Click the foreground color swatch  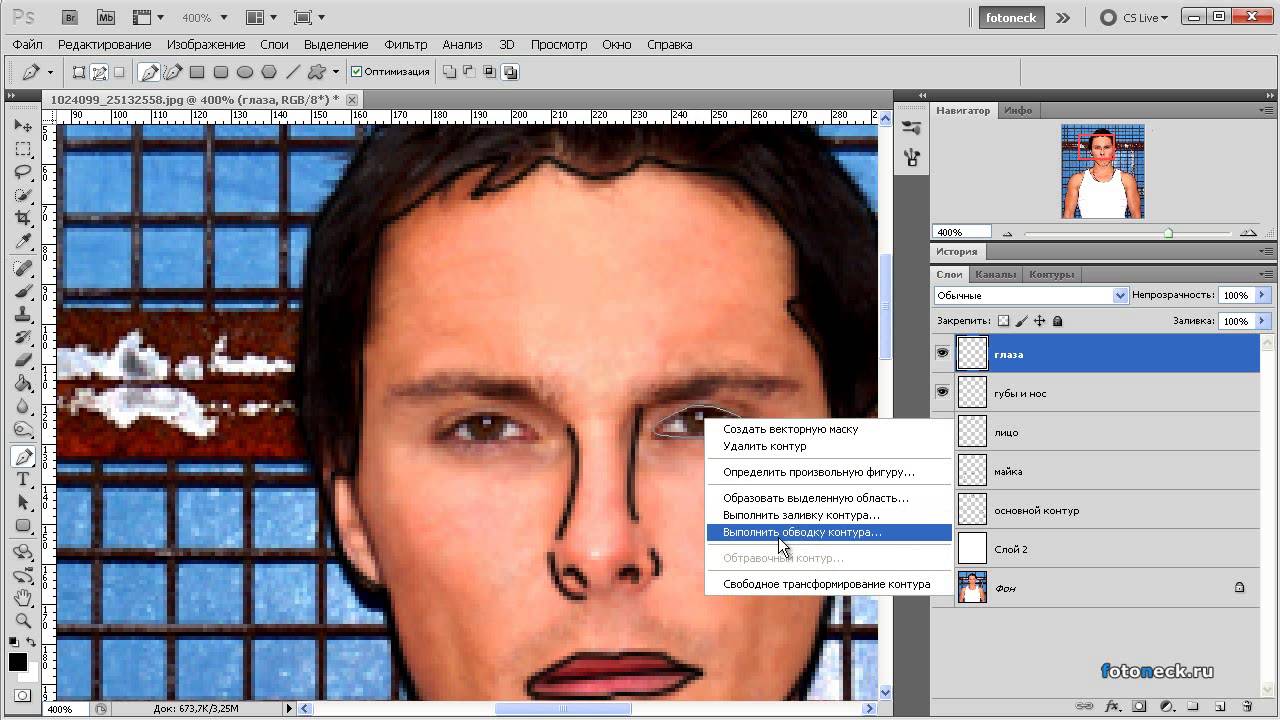18,662
